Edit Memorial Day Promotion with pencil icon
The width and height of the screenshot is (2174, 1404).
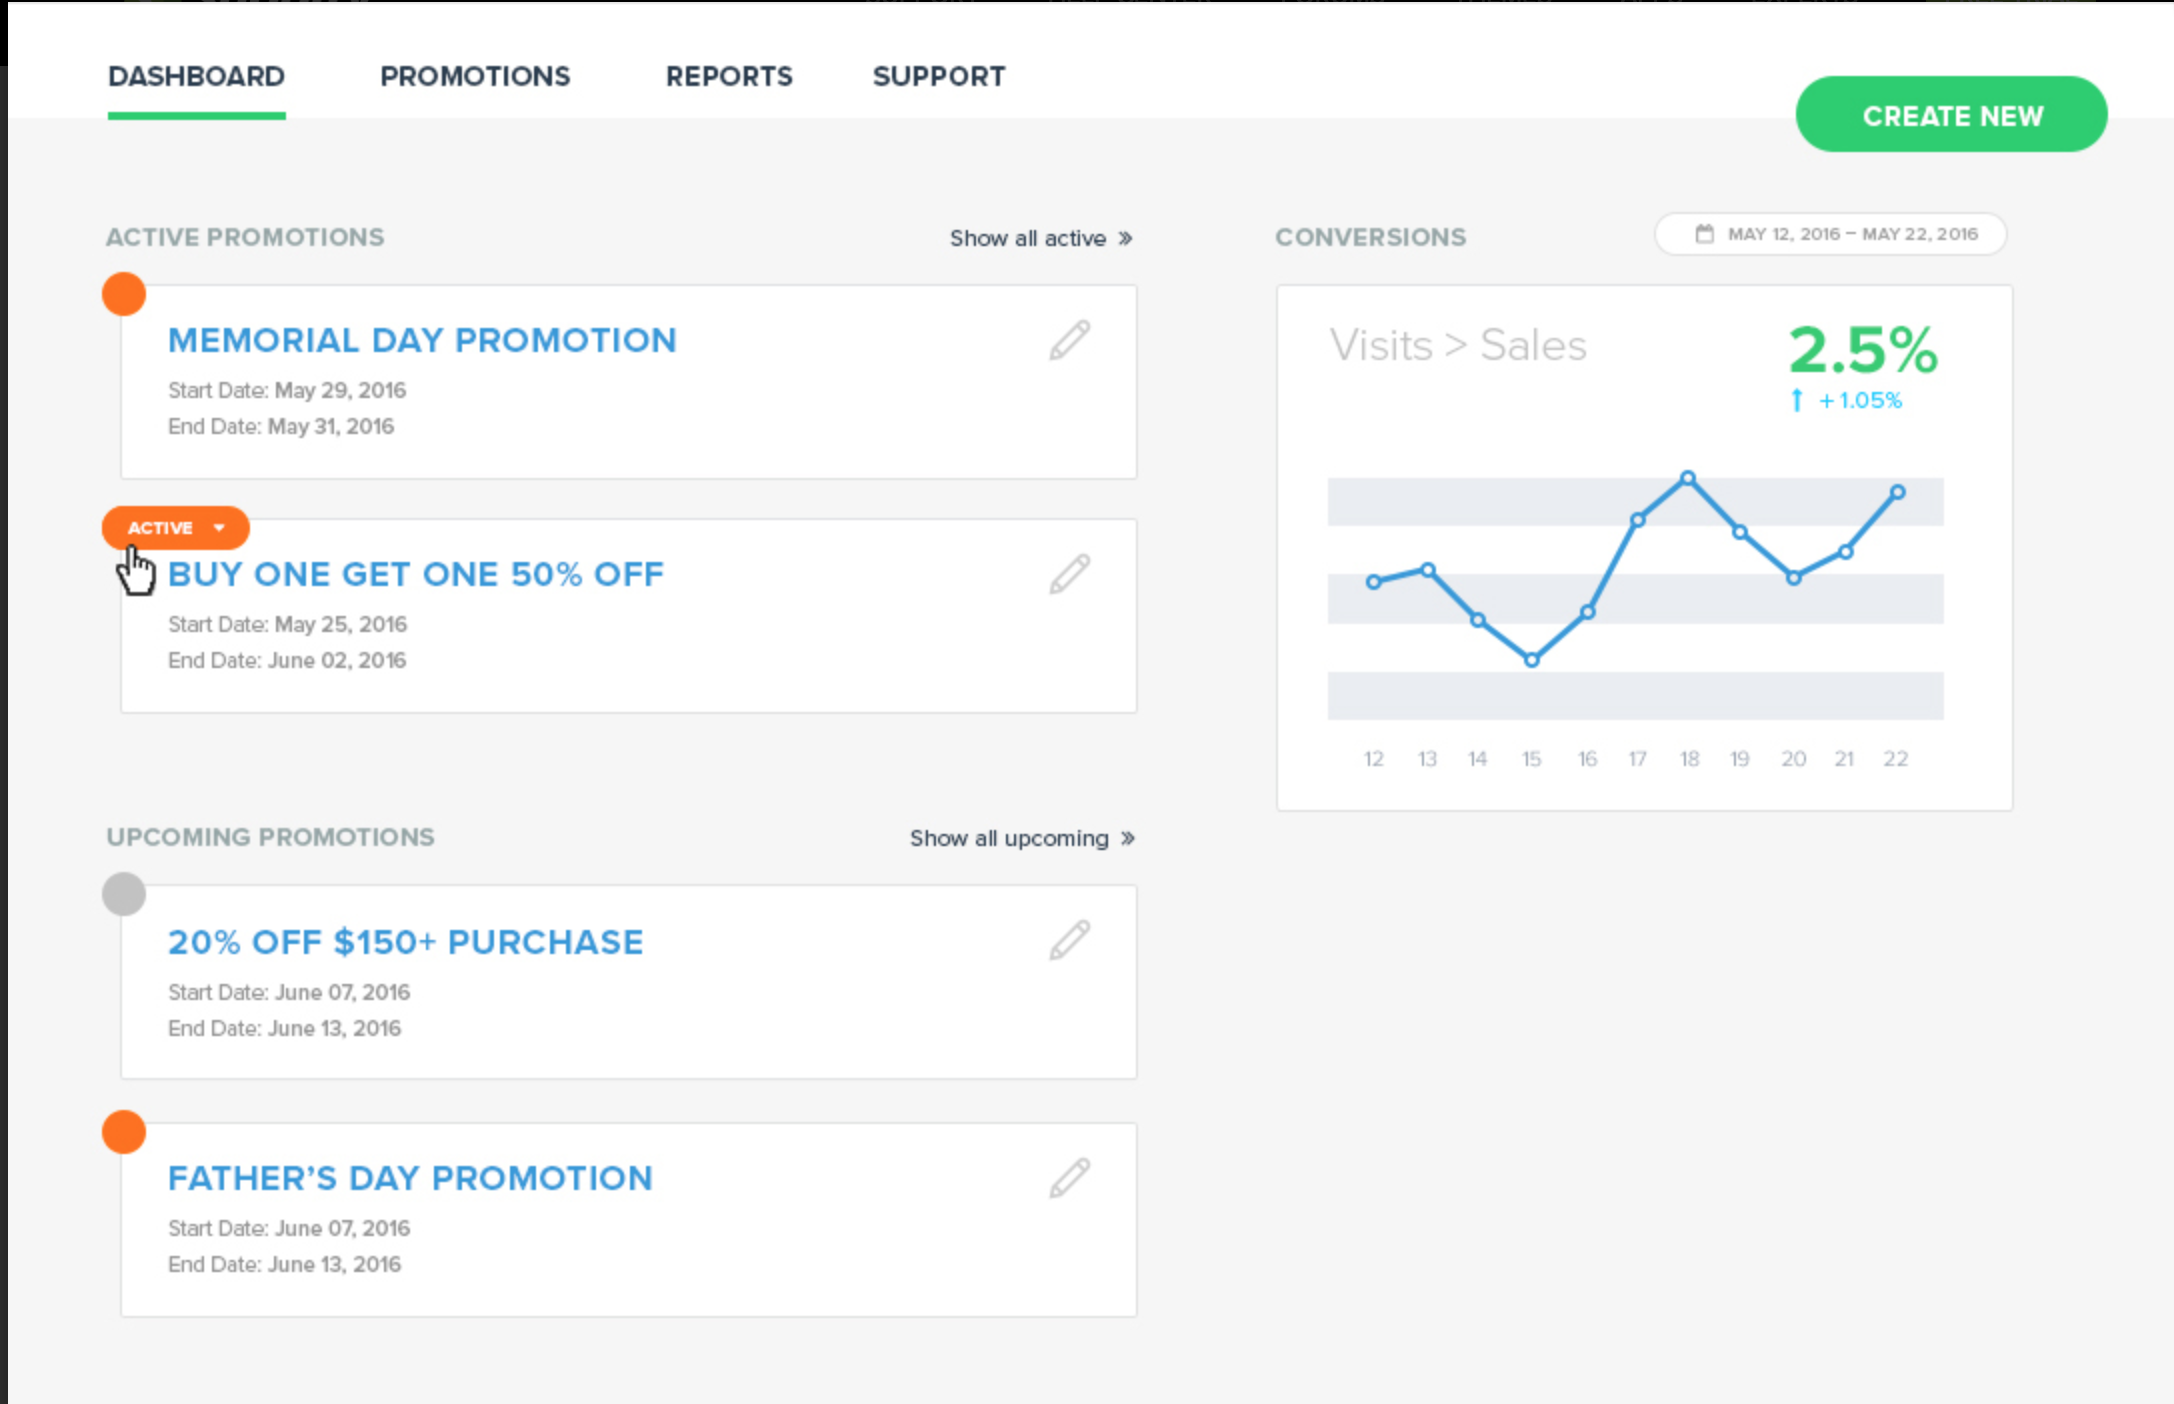(1069, 341)
